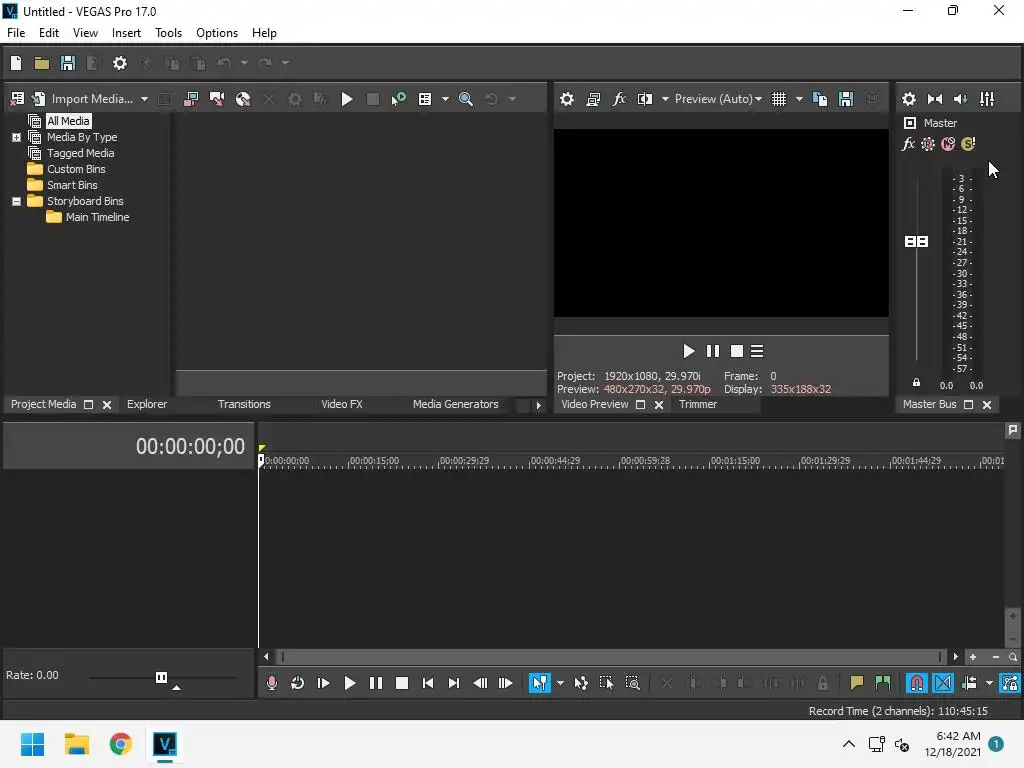Click the timeline horizontal scrollbar

(611, 656)
